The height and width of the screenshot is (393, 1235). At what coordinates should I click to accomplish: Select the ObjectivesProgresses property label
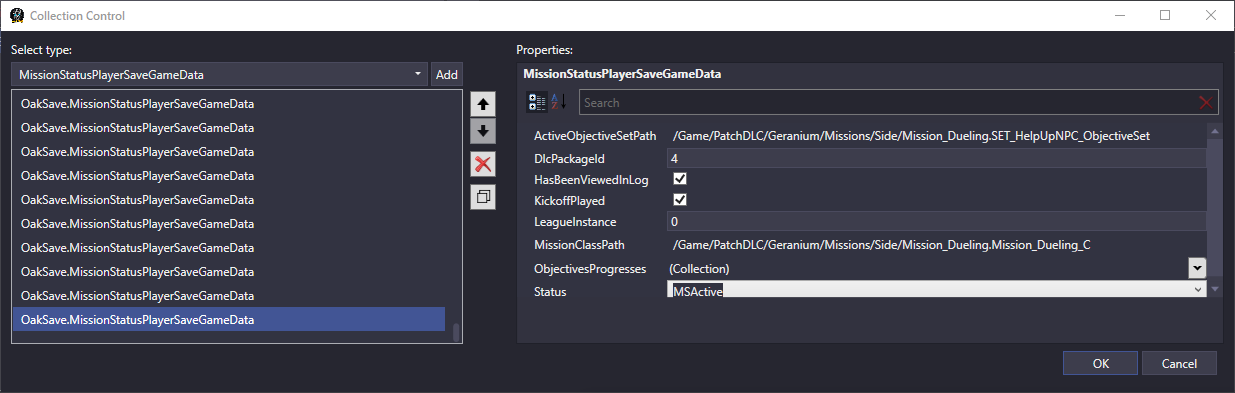(590, 269)
